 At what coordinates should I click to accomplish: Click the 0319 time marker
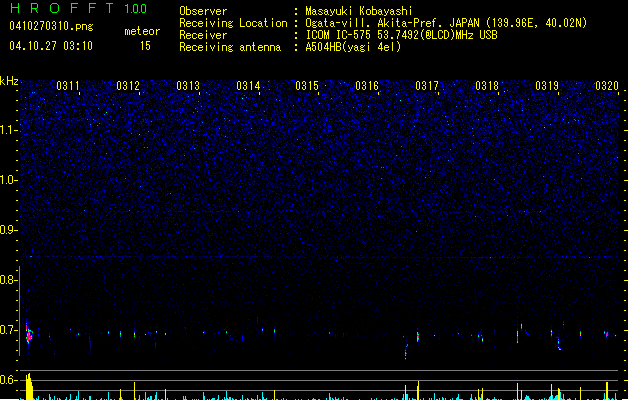[547, 86]
